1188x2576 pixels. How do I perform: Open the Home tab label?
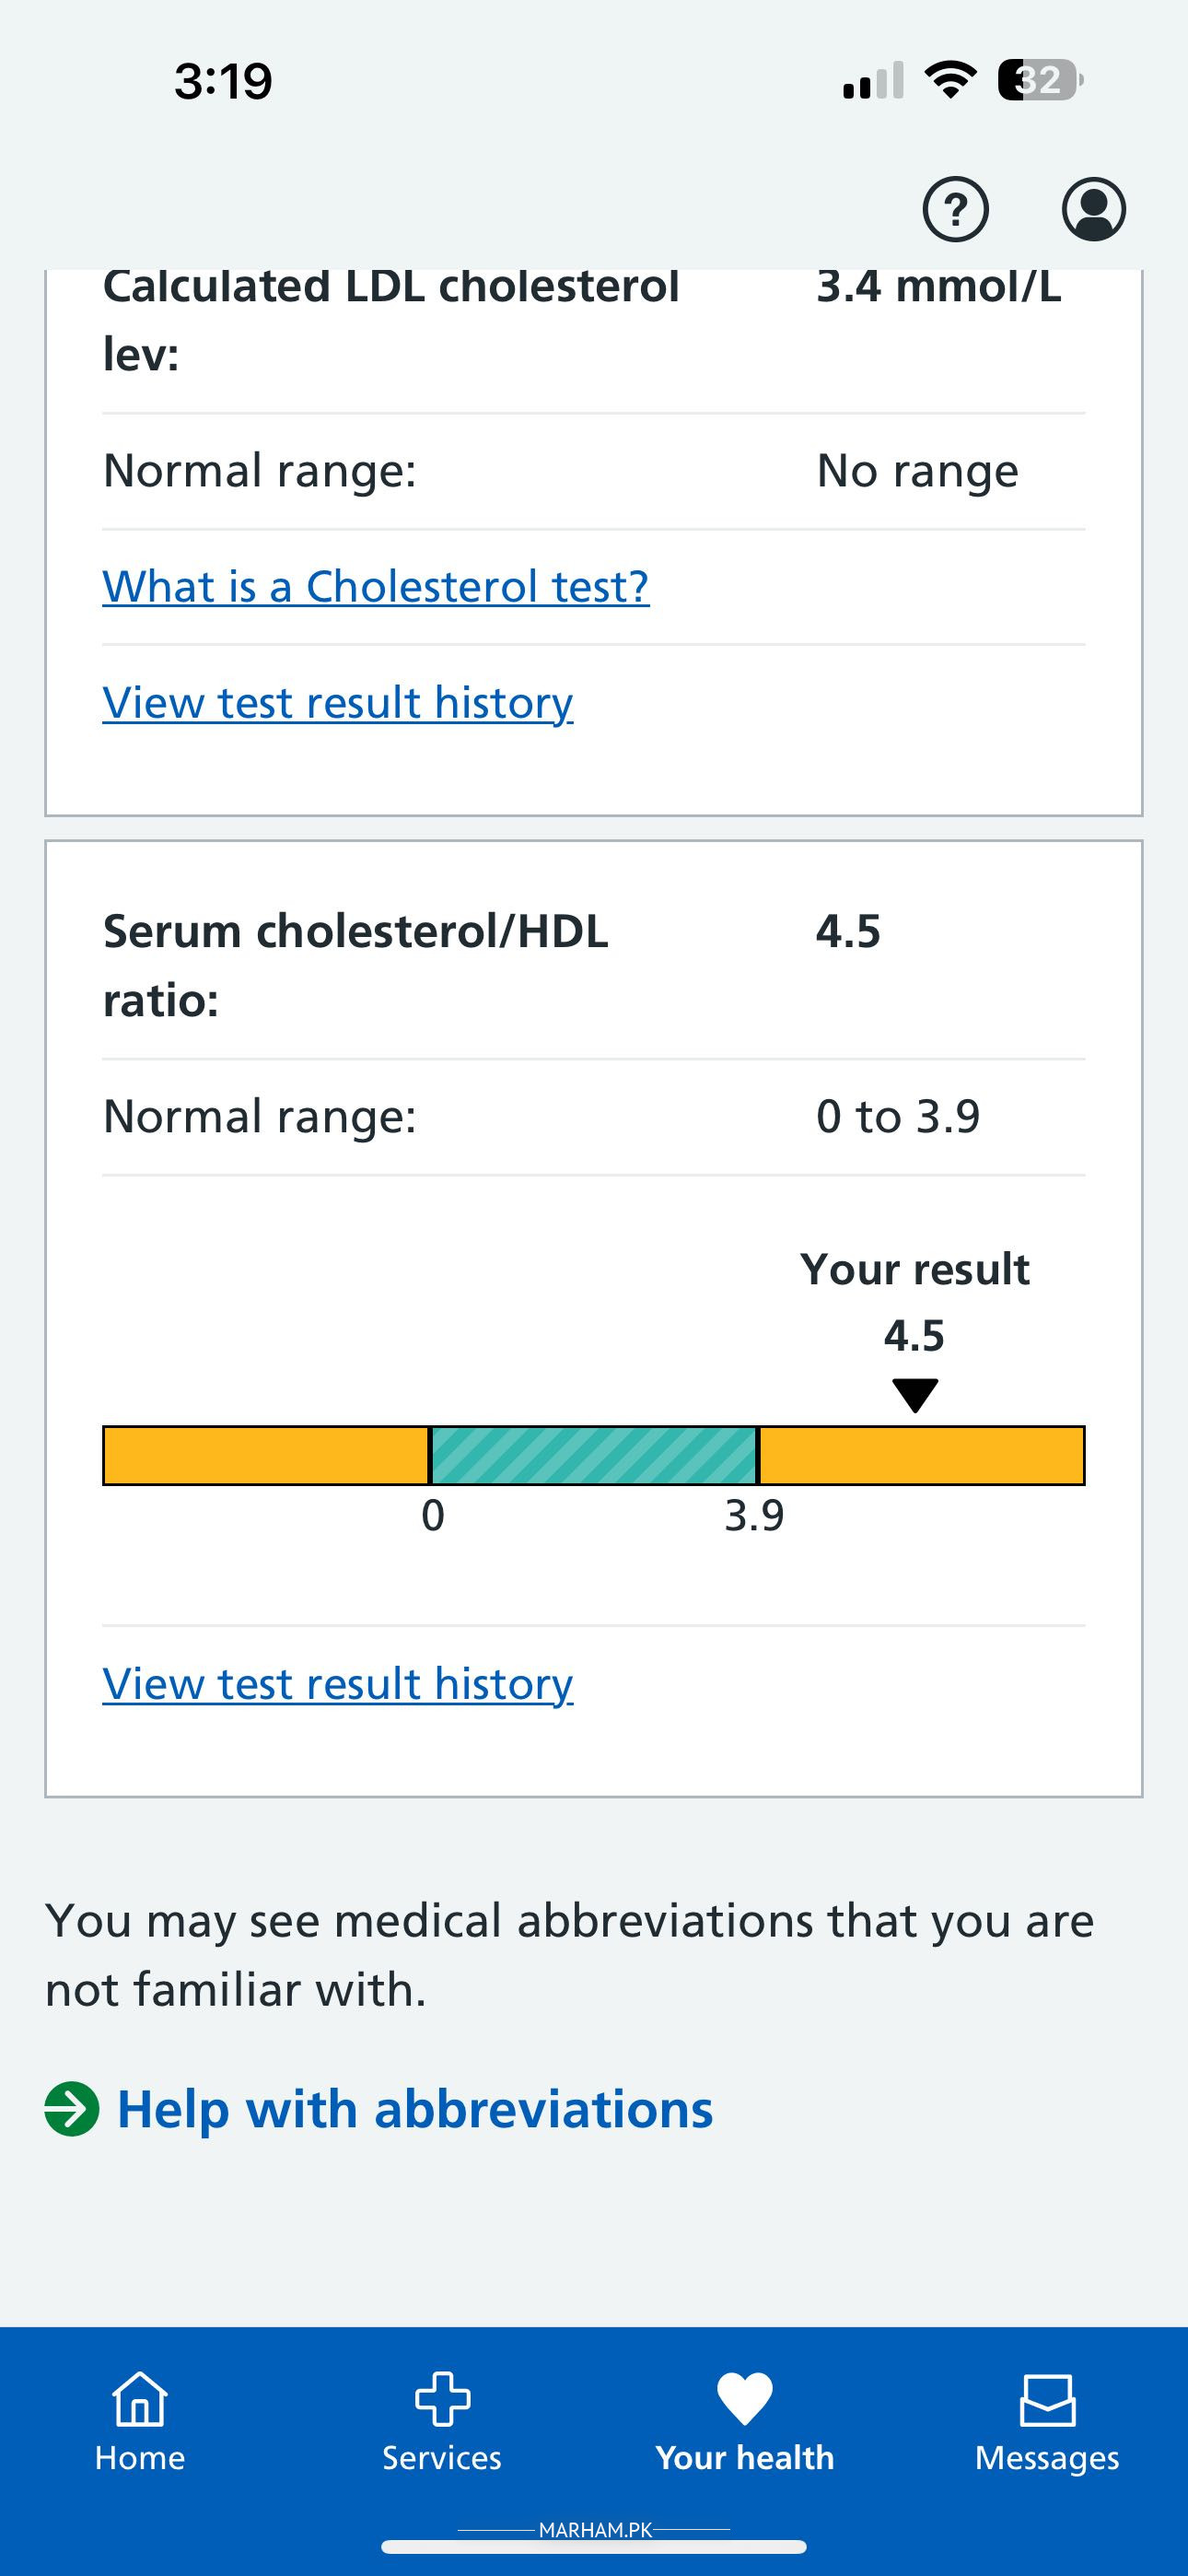pos(140,2457)
